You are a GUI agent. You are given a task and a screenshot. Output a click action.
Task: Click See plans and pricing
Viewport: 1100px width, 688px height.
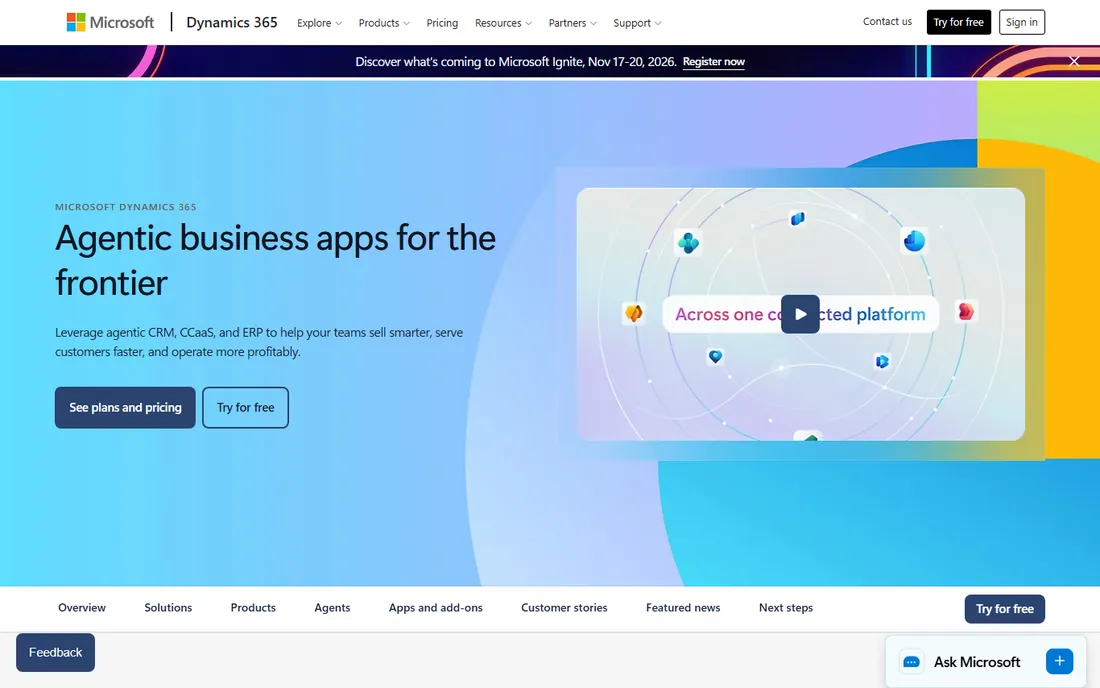coord(125,407)
